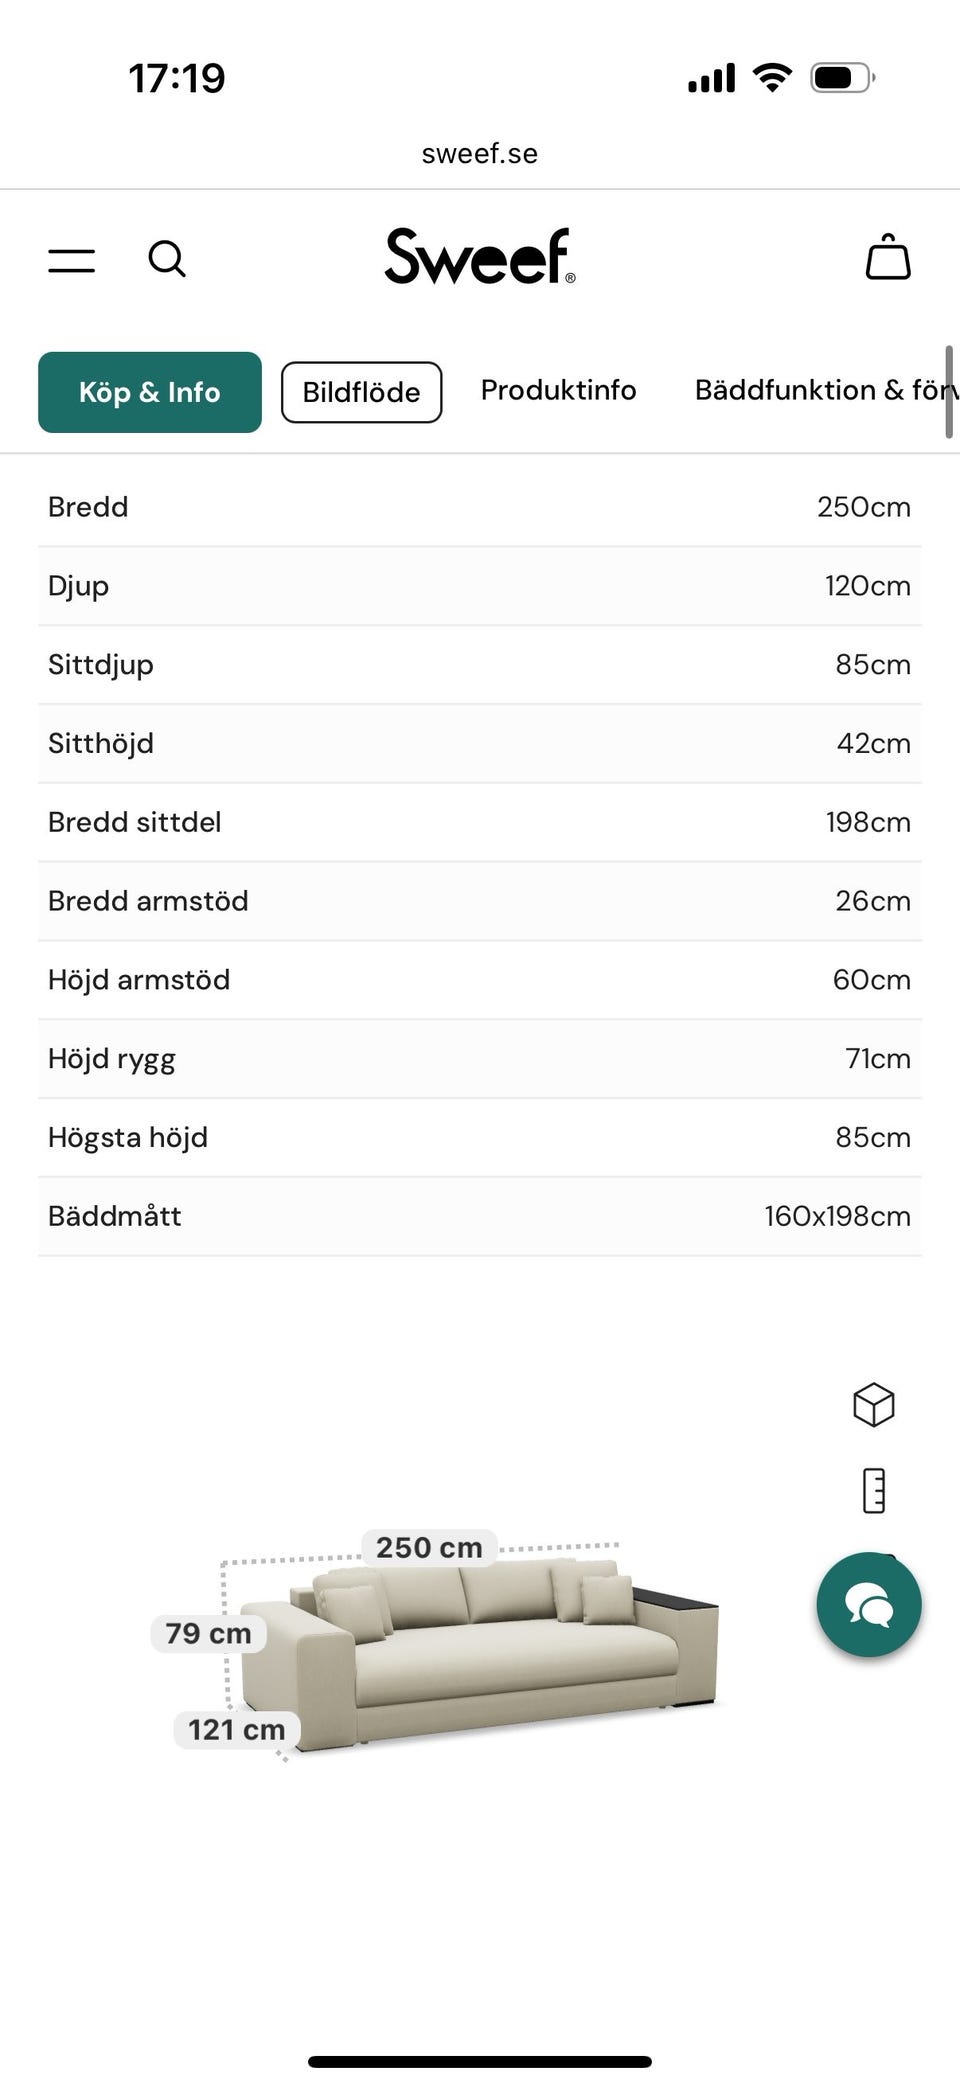Image resolution: width=960 pixels, height=2087 pixels.
Task: Tap the 121 cm depth label
Action: (x=236, y=1729)
